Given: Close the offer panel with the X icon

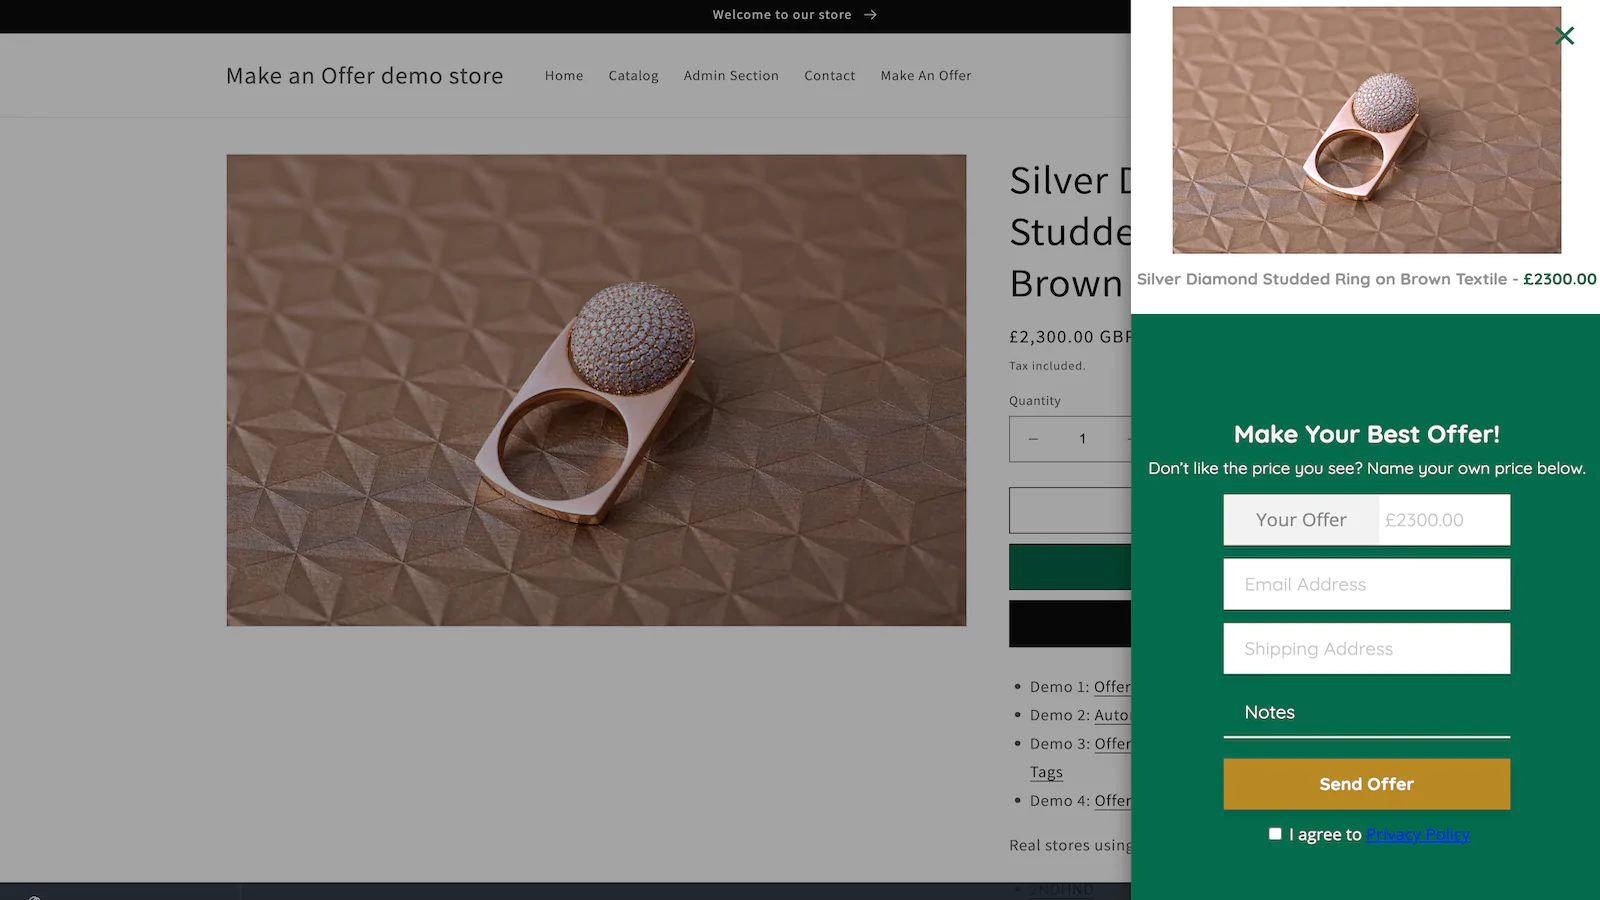Looking at the screenshot, I should click(1564, 36).
